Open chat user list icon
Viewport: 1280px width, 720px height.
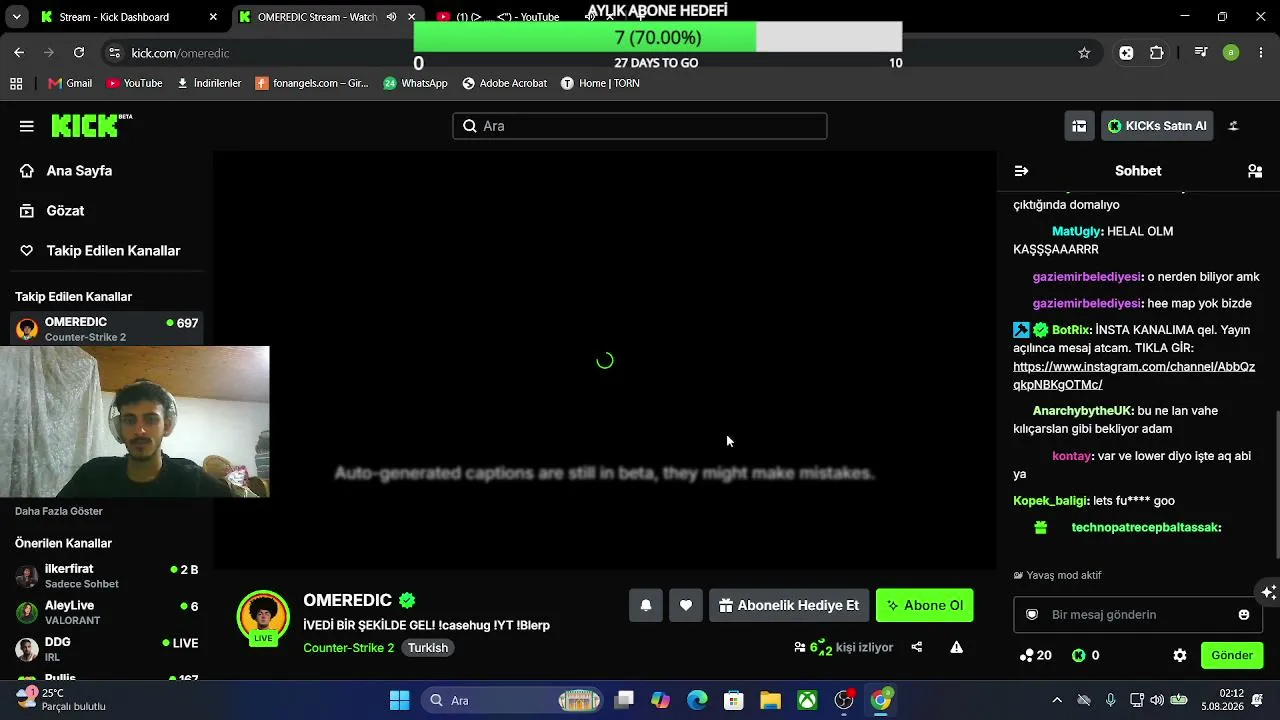[x=1255, y=171]
